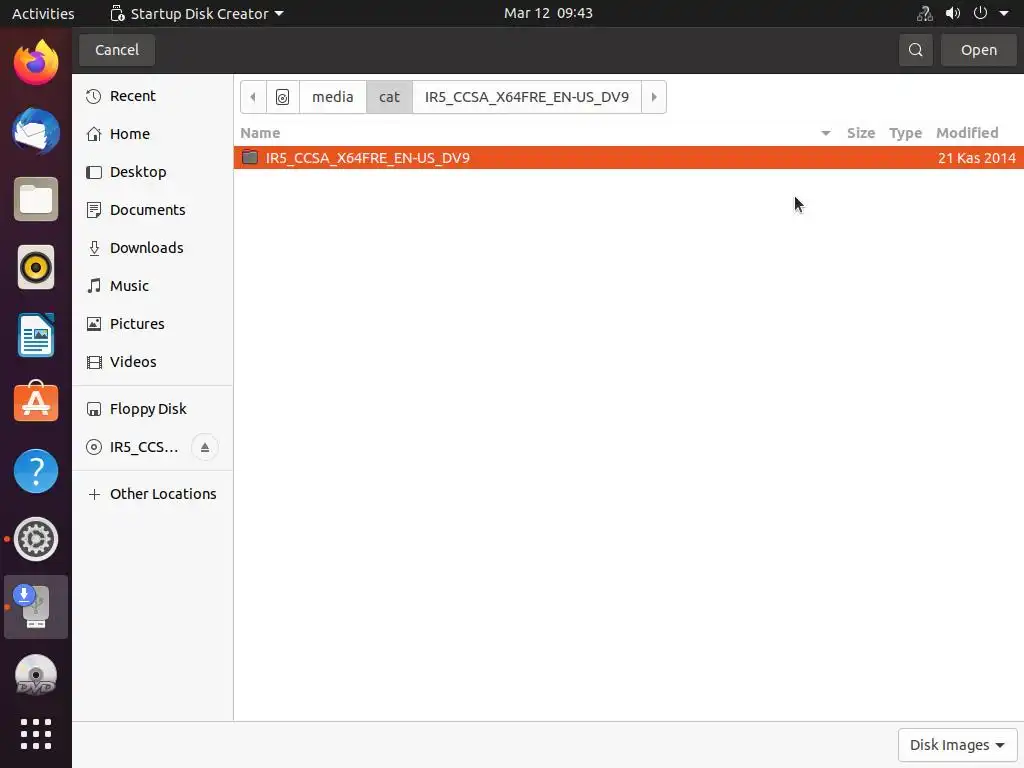Viewport: 1024px width, 768px height.
Task: Eject the IR5_CCS disc in sidebar
Action: 204,447
